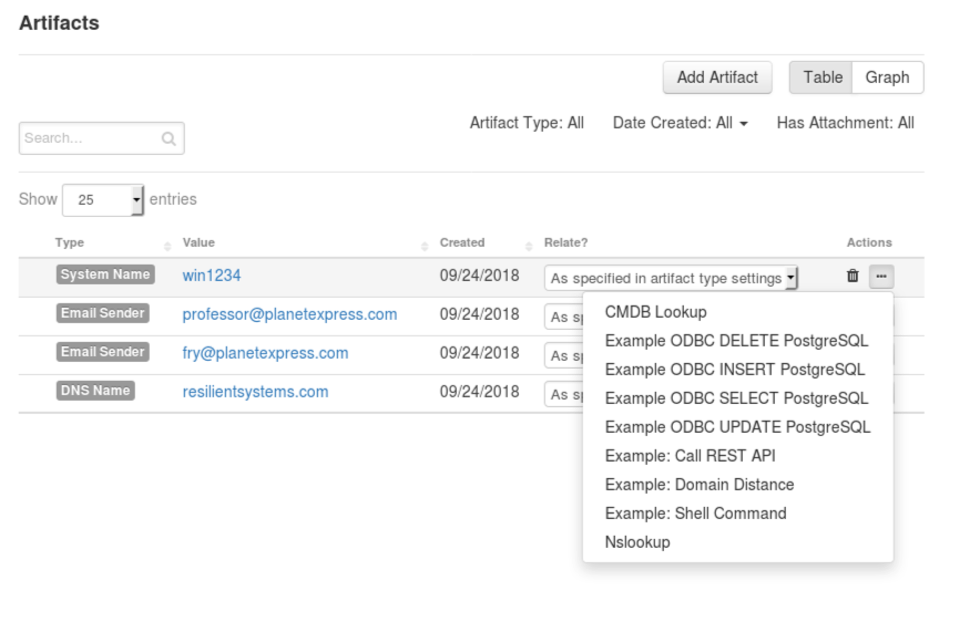Click inside the Search field
The image size is (977, 618).
[x=90, y=138]
